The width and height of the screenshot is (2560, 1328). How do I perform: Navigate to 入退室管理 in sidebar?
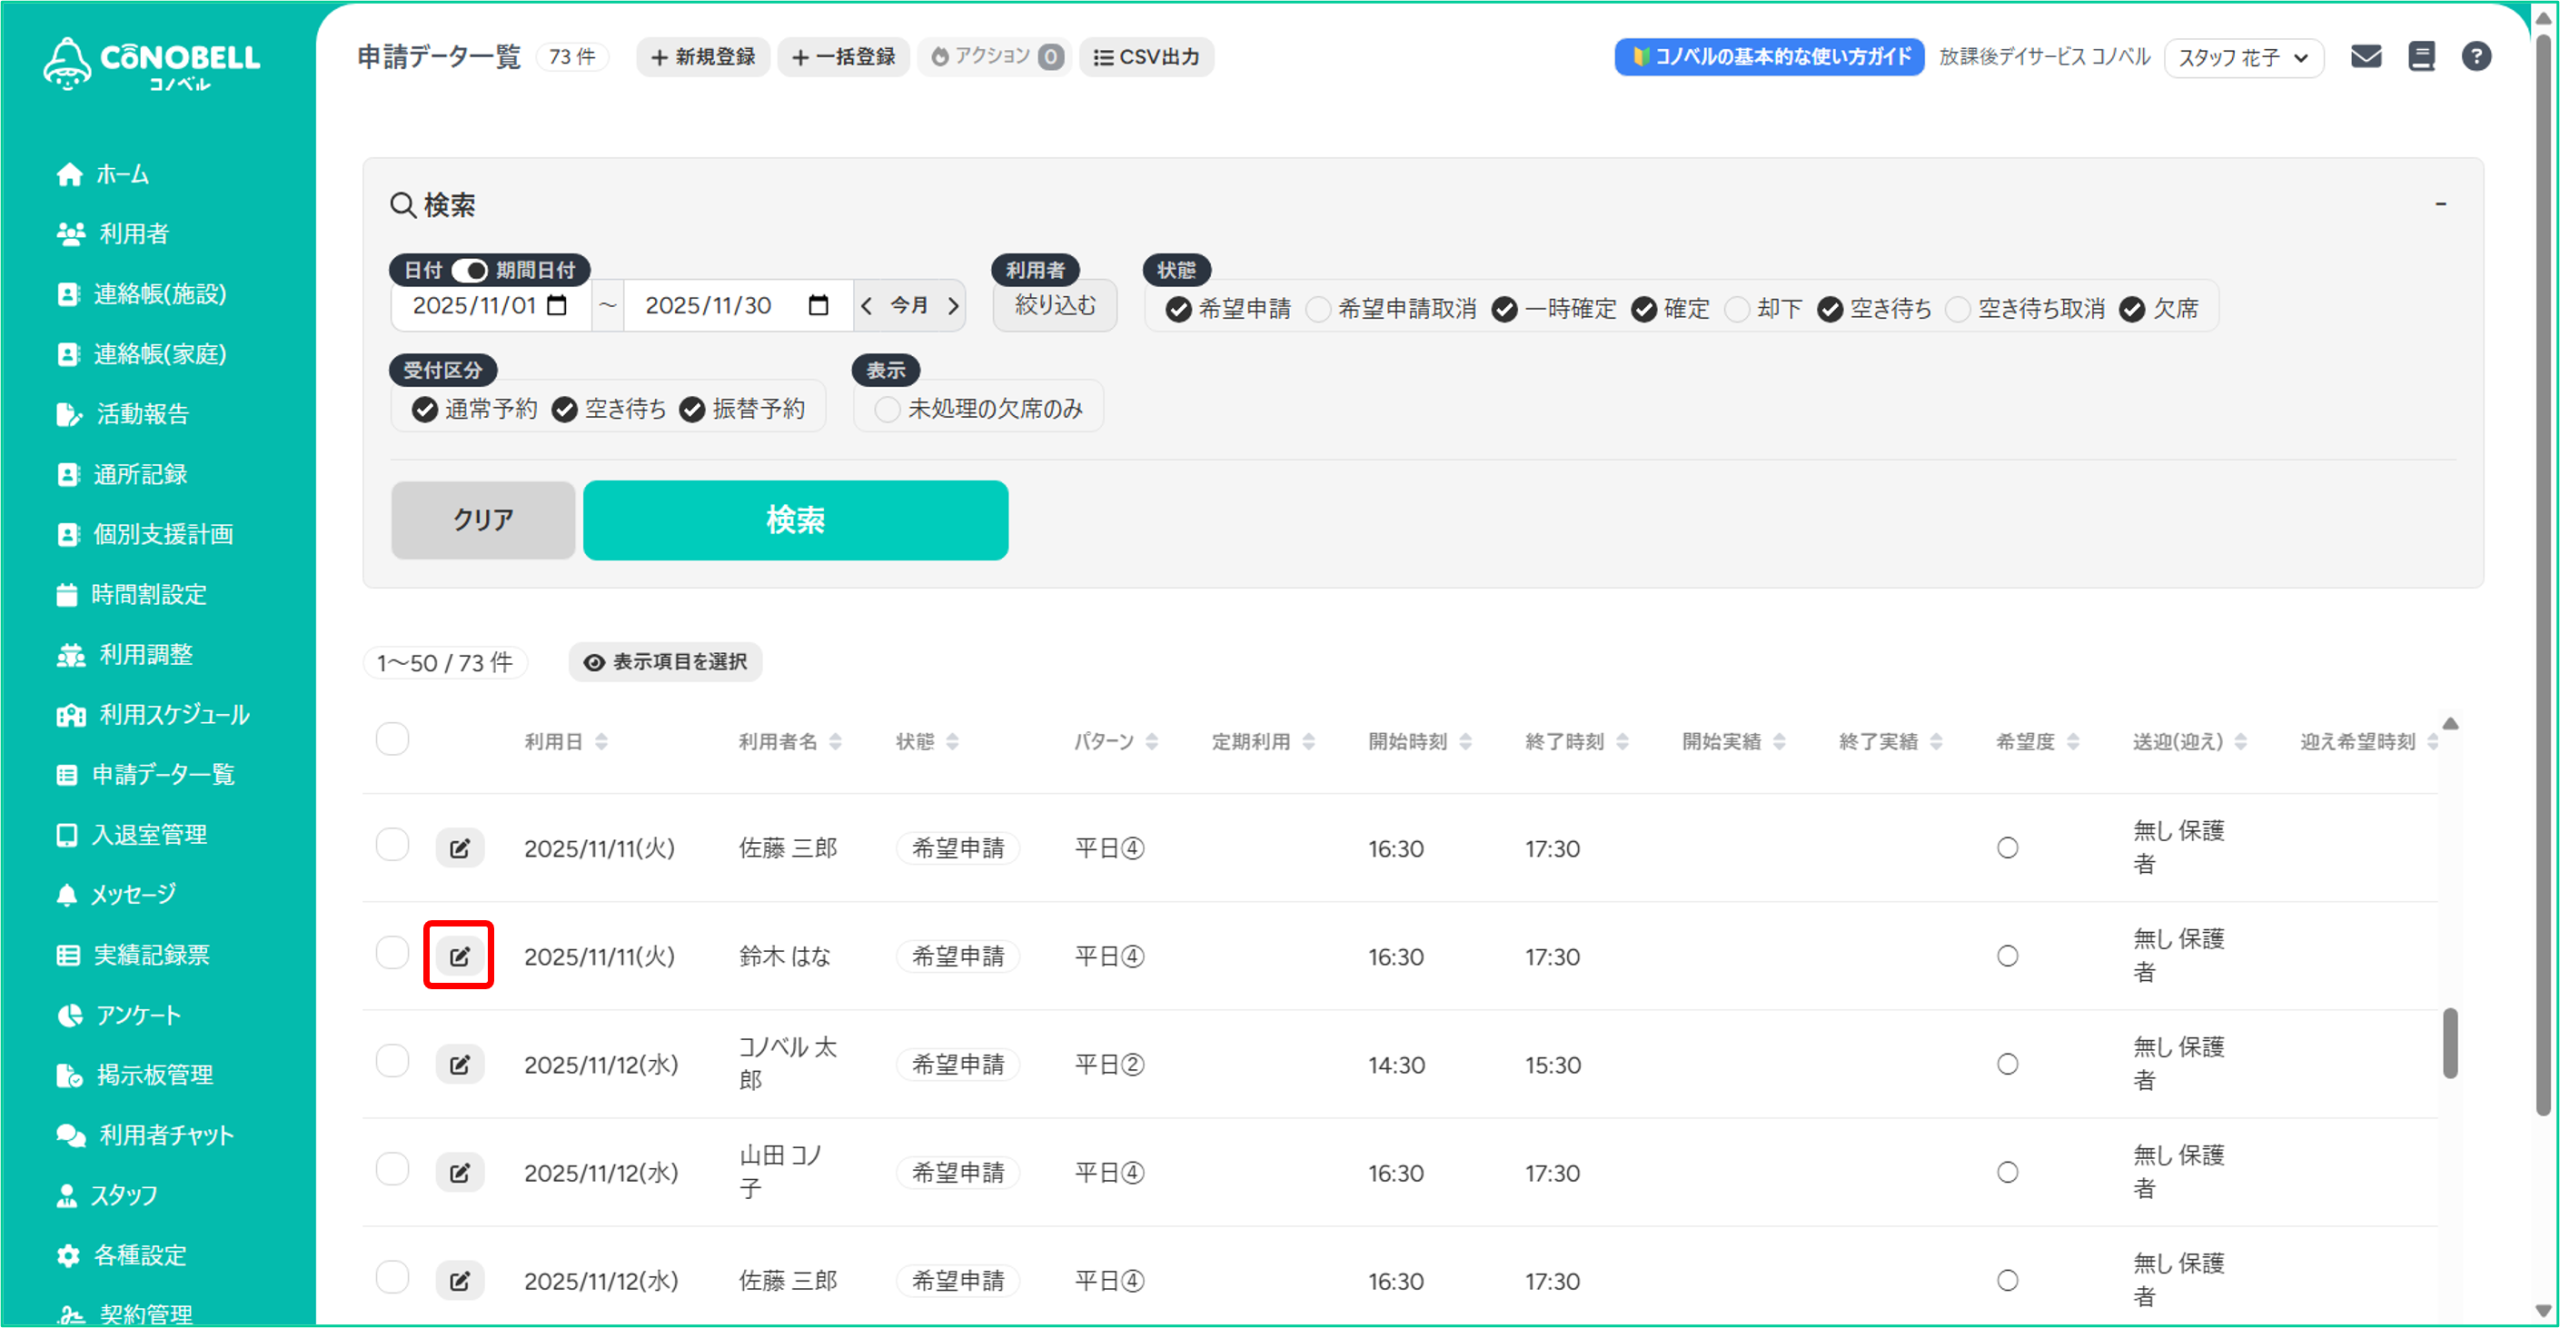click(x=149, y=834)
